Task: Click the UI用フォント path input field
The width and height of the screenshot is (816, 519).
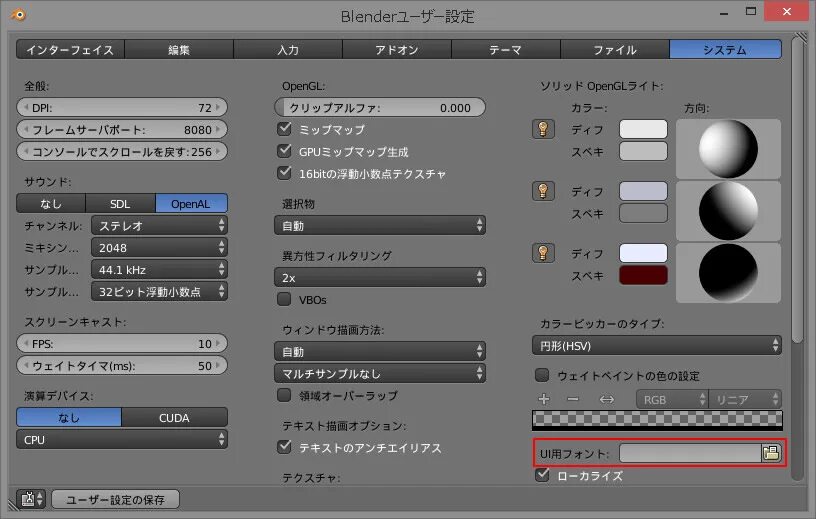Action: pos(691,453)
